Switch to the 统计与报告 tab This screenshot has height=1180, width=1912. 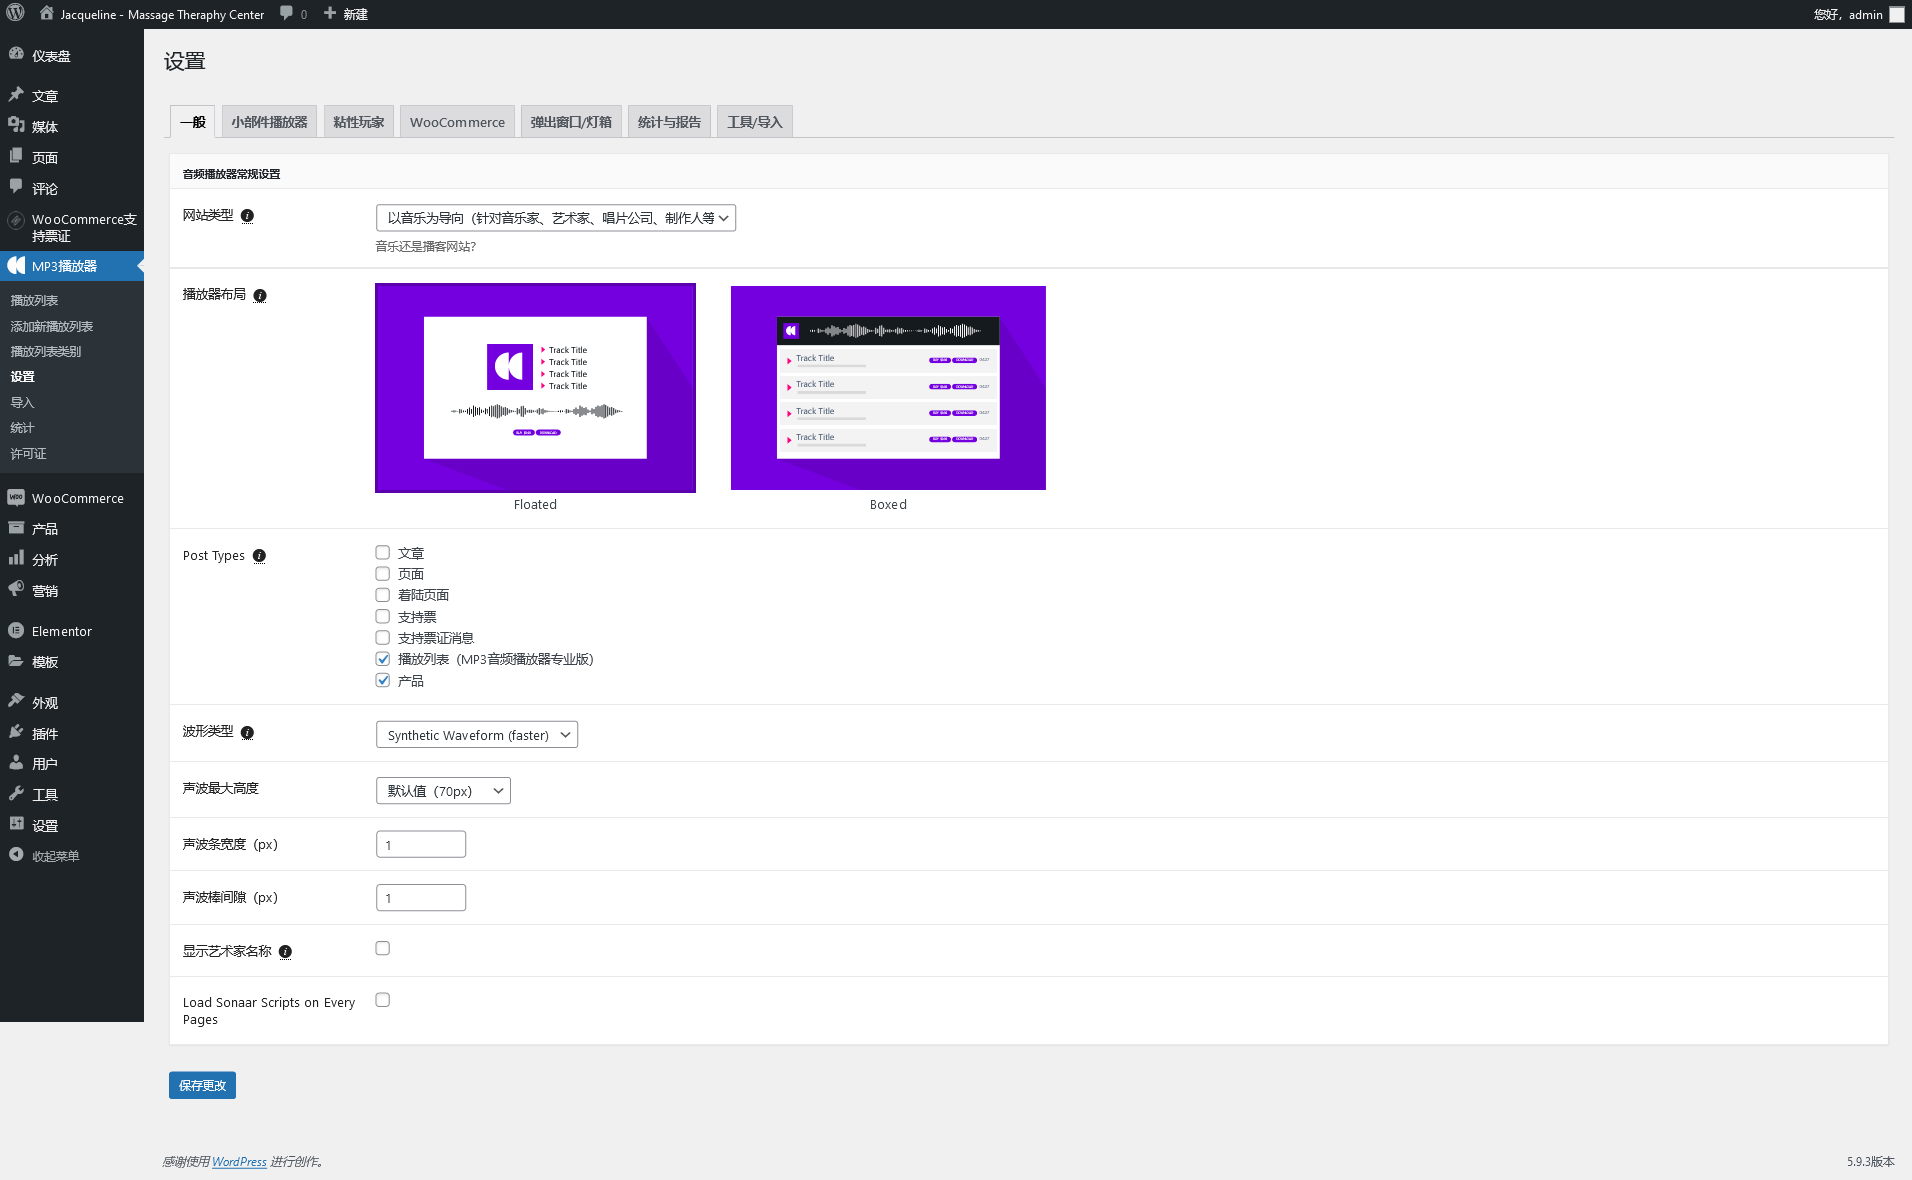(669, 122)
